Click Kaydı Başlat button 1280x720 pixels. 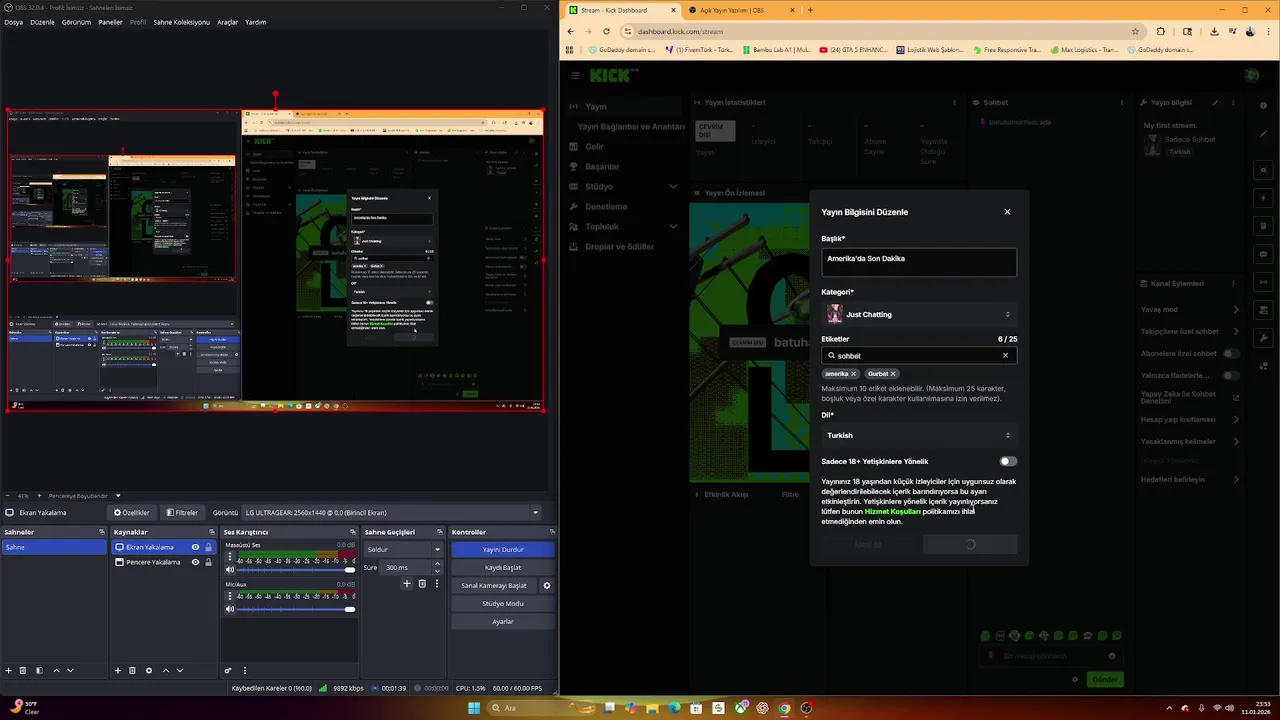pyautogui.click(x=503, y=567)
